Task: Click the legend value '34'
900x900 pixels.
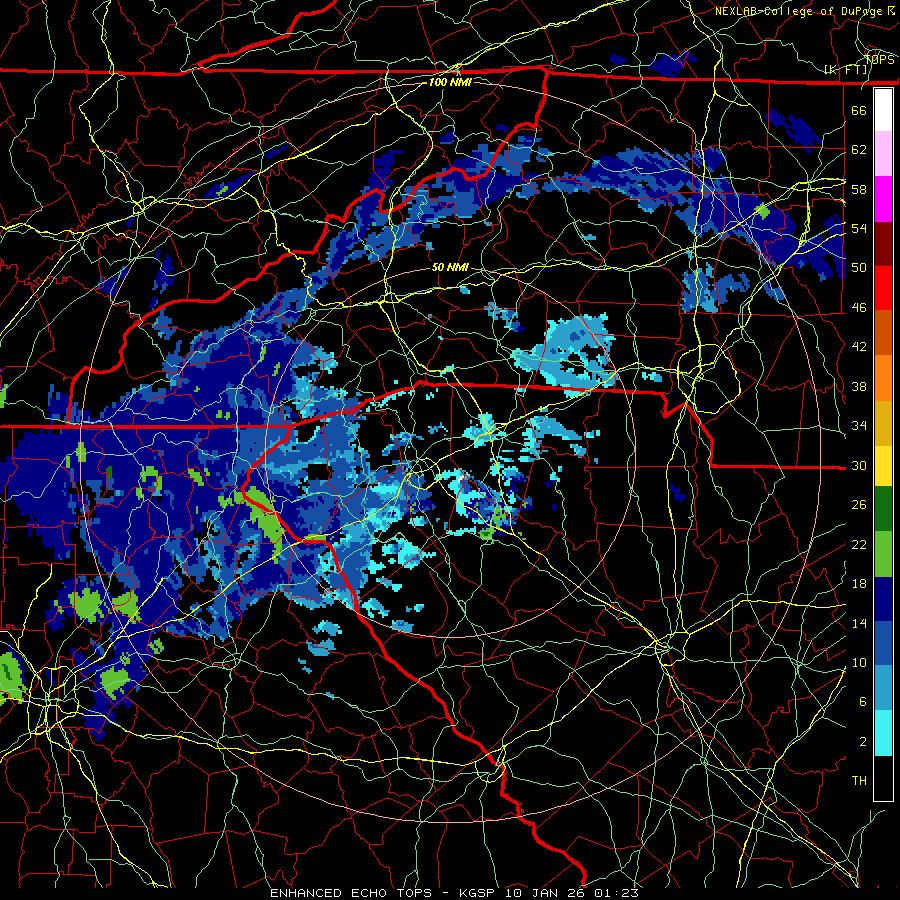Action: (x=859, y=426)
